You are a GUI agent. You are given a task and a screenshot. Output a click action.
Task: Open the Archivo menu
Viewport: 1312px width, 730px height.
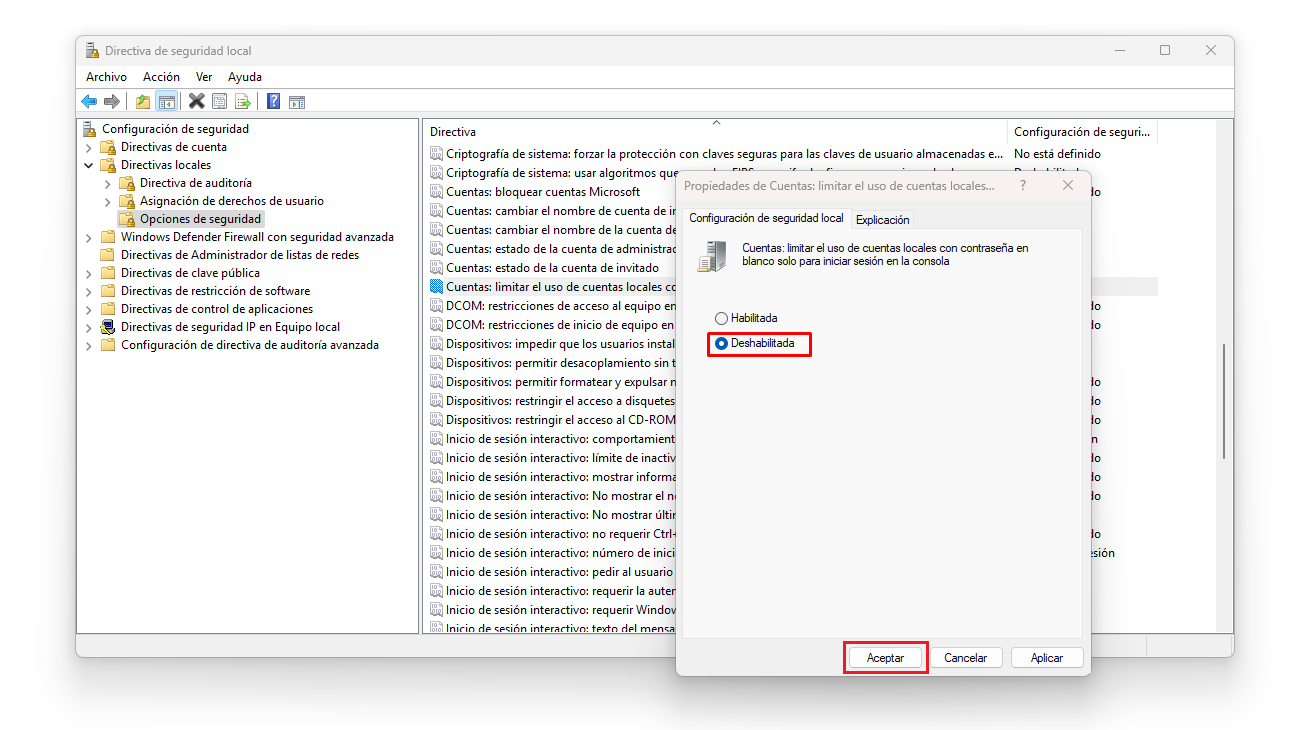pyautogui.click(x=106, y=77)
